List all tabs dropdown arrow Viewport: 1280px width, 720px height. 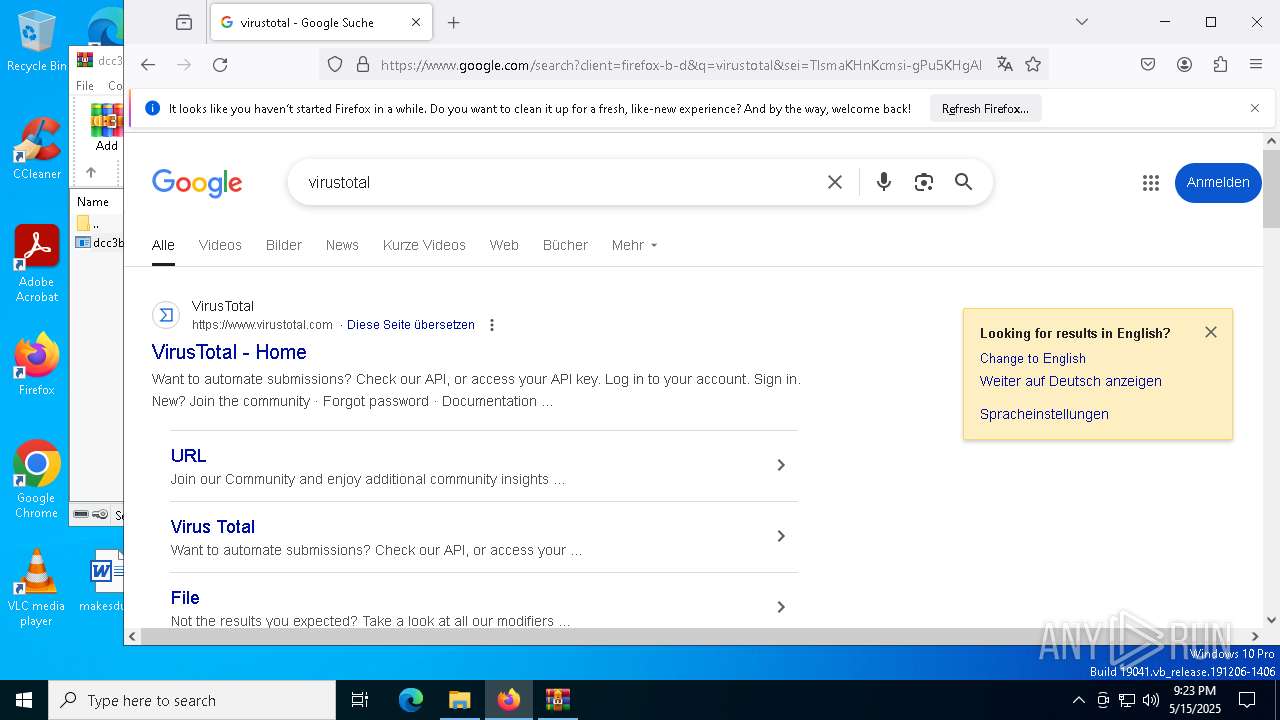click(x=1081, y=22)
